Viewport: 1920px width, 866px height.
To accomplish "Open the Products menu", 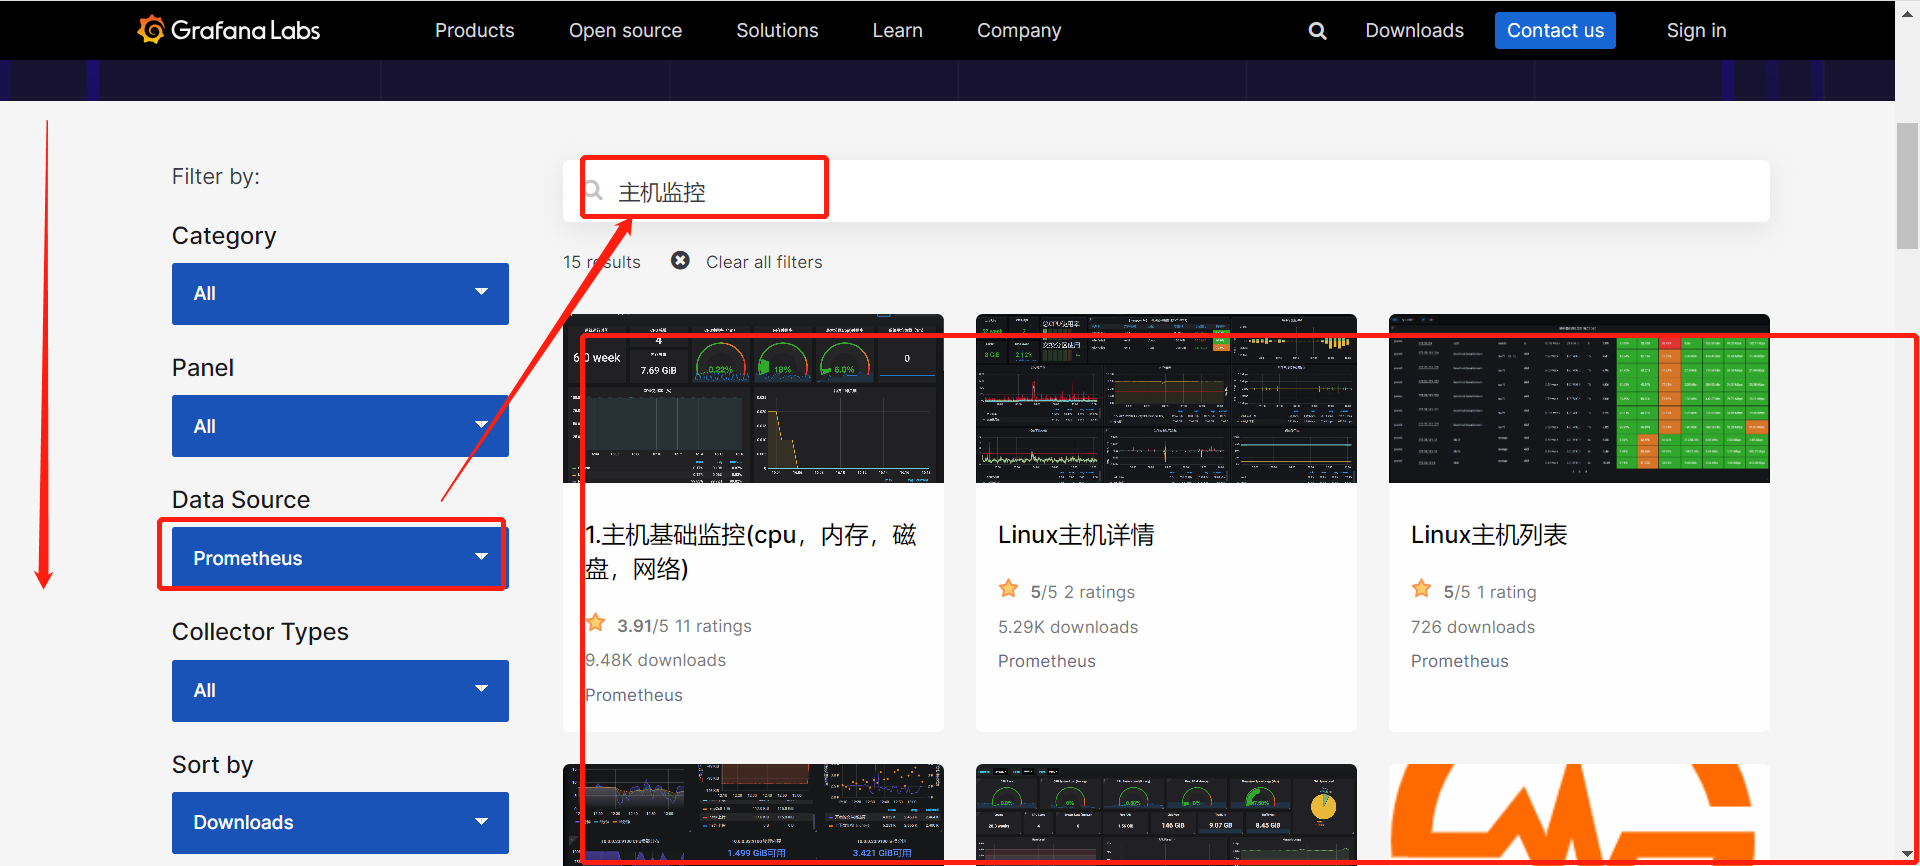I will click(x=474, y=31).
